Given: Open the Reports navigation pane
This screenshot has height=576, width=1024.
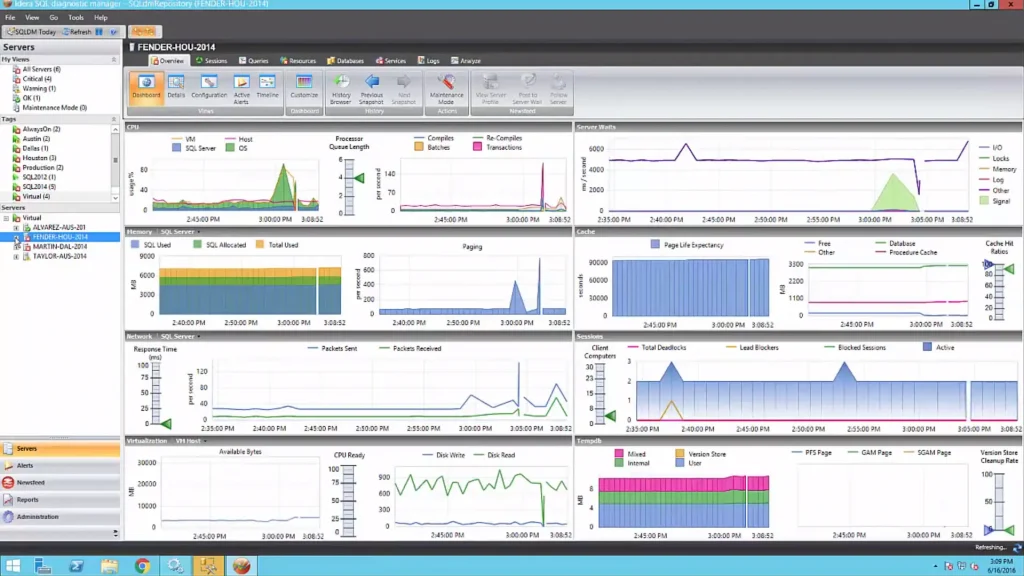Looking at the screenshot, I should [60, 500].
